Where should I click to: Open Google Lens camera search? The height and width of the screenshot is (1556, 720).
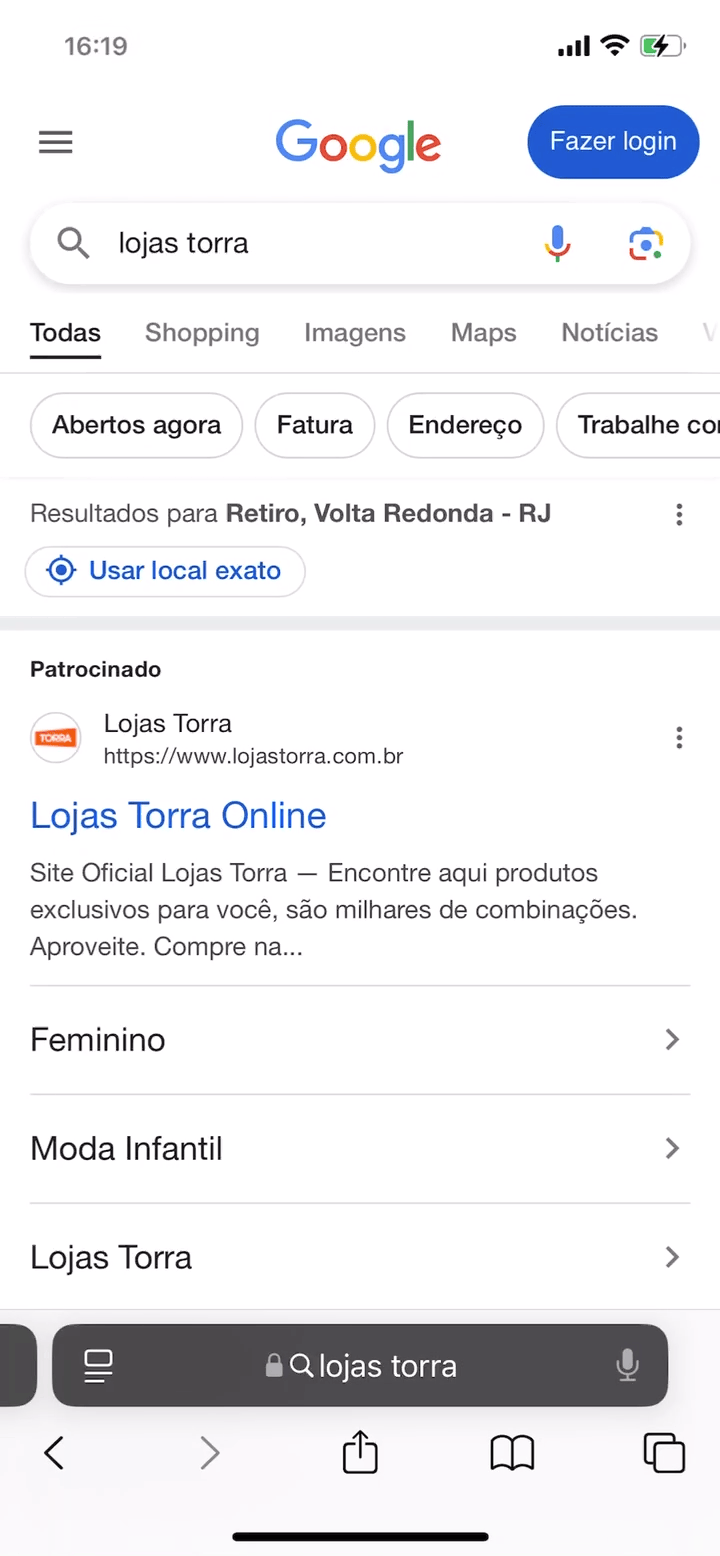click(x=646, y=243)
